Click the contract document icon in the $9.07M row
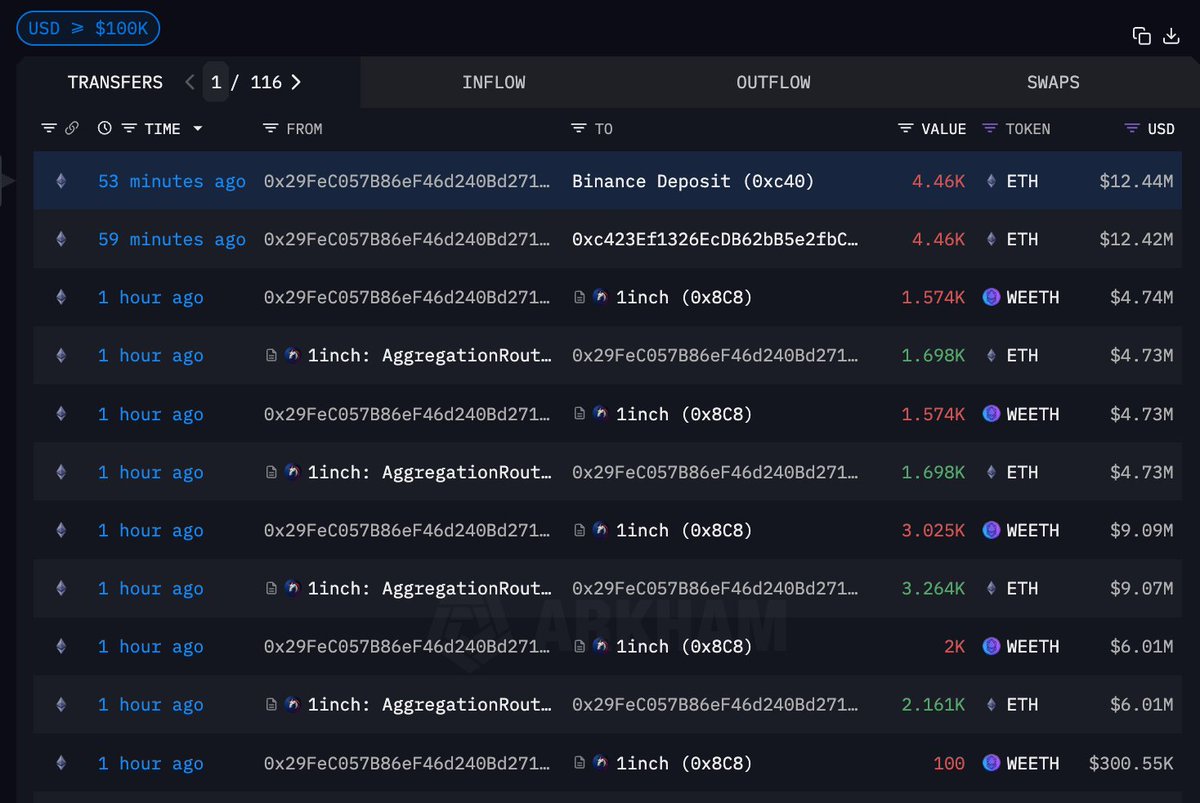Image resolution: width=1200 pixels, height=803 pixels. click(271, 588)
